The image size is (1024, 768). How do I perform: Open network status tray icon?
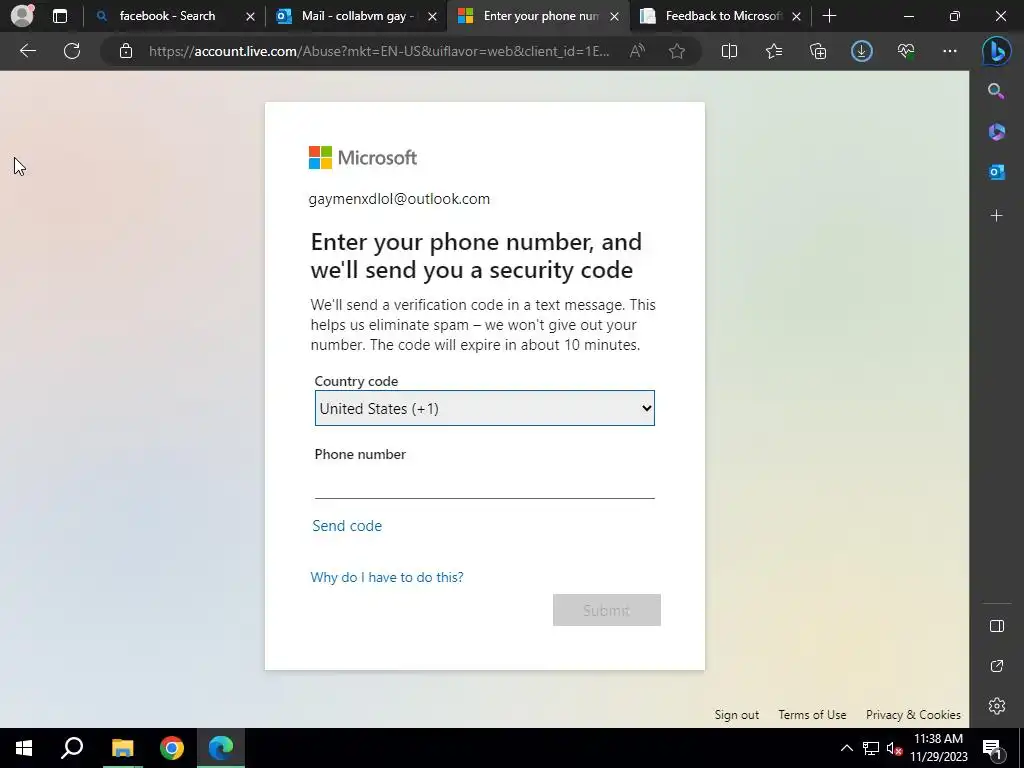coord(871,748)
